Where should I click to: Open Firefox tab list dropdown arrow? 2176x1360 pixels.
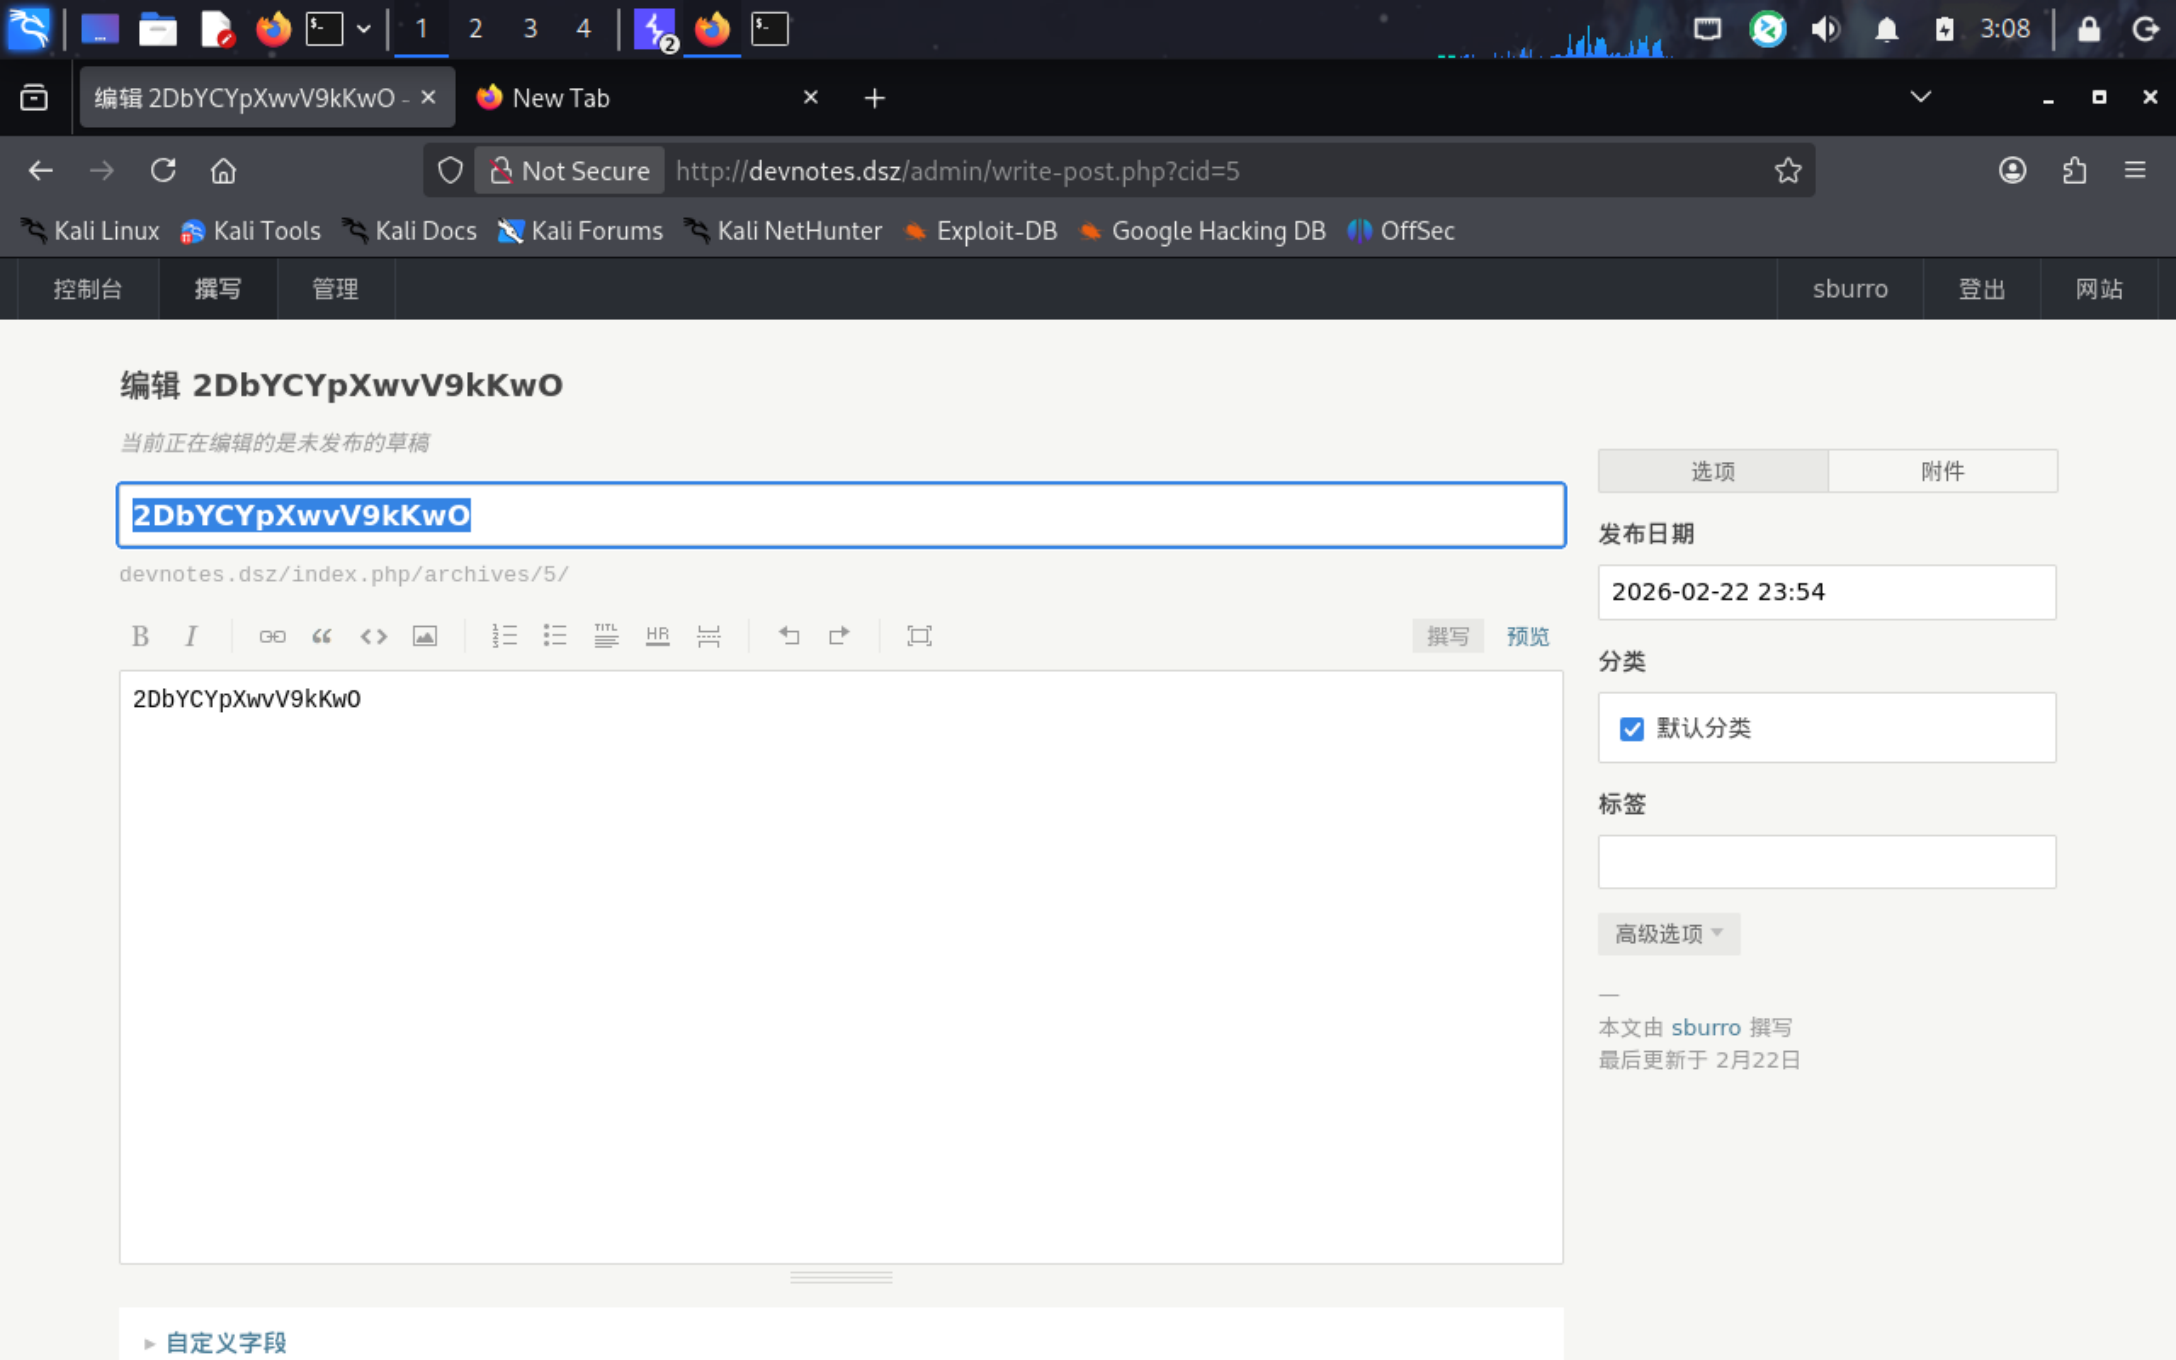[1920, 97]
